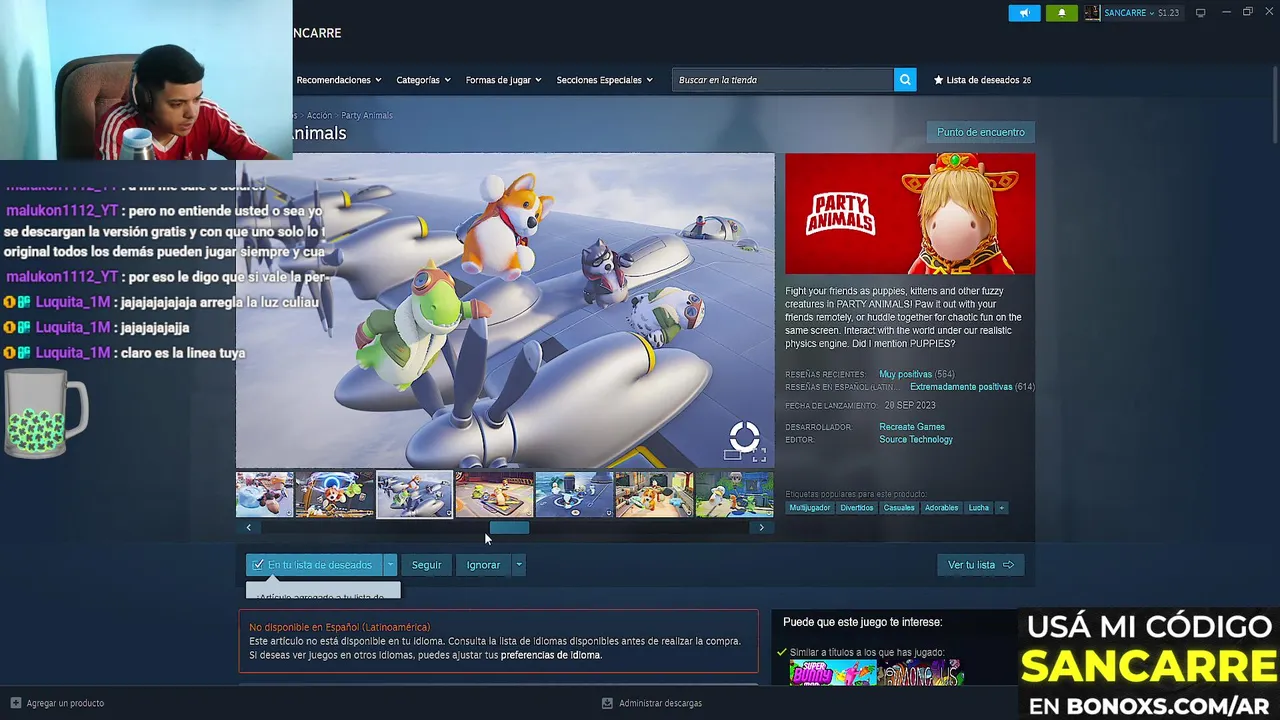Select the highlighted airplane wing thumbnail
1280x720 pixels.
pyautogui.click(x=414, y=495)
